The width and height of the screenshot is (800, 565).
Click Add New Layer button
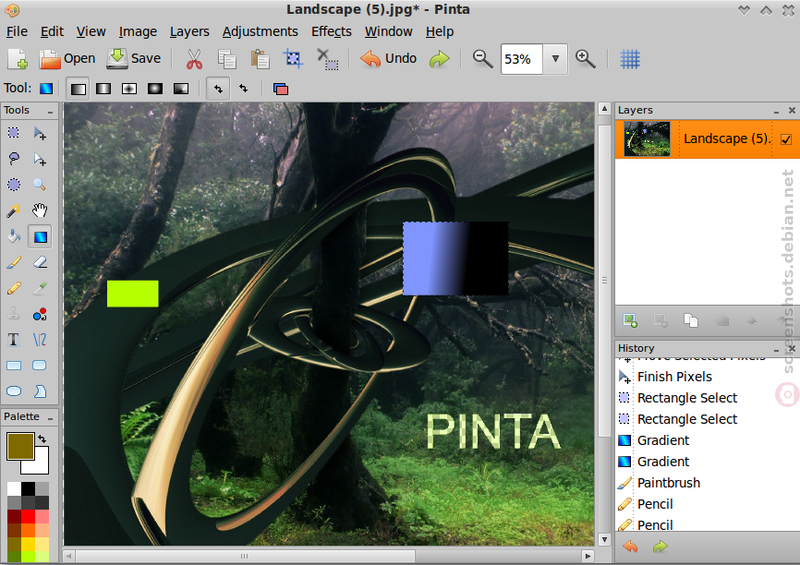631,321
